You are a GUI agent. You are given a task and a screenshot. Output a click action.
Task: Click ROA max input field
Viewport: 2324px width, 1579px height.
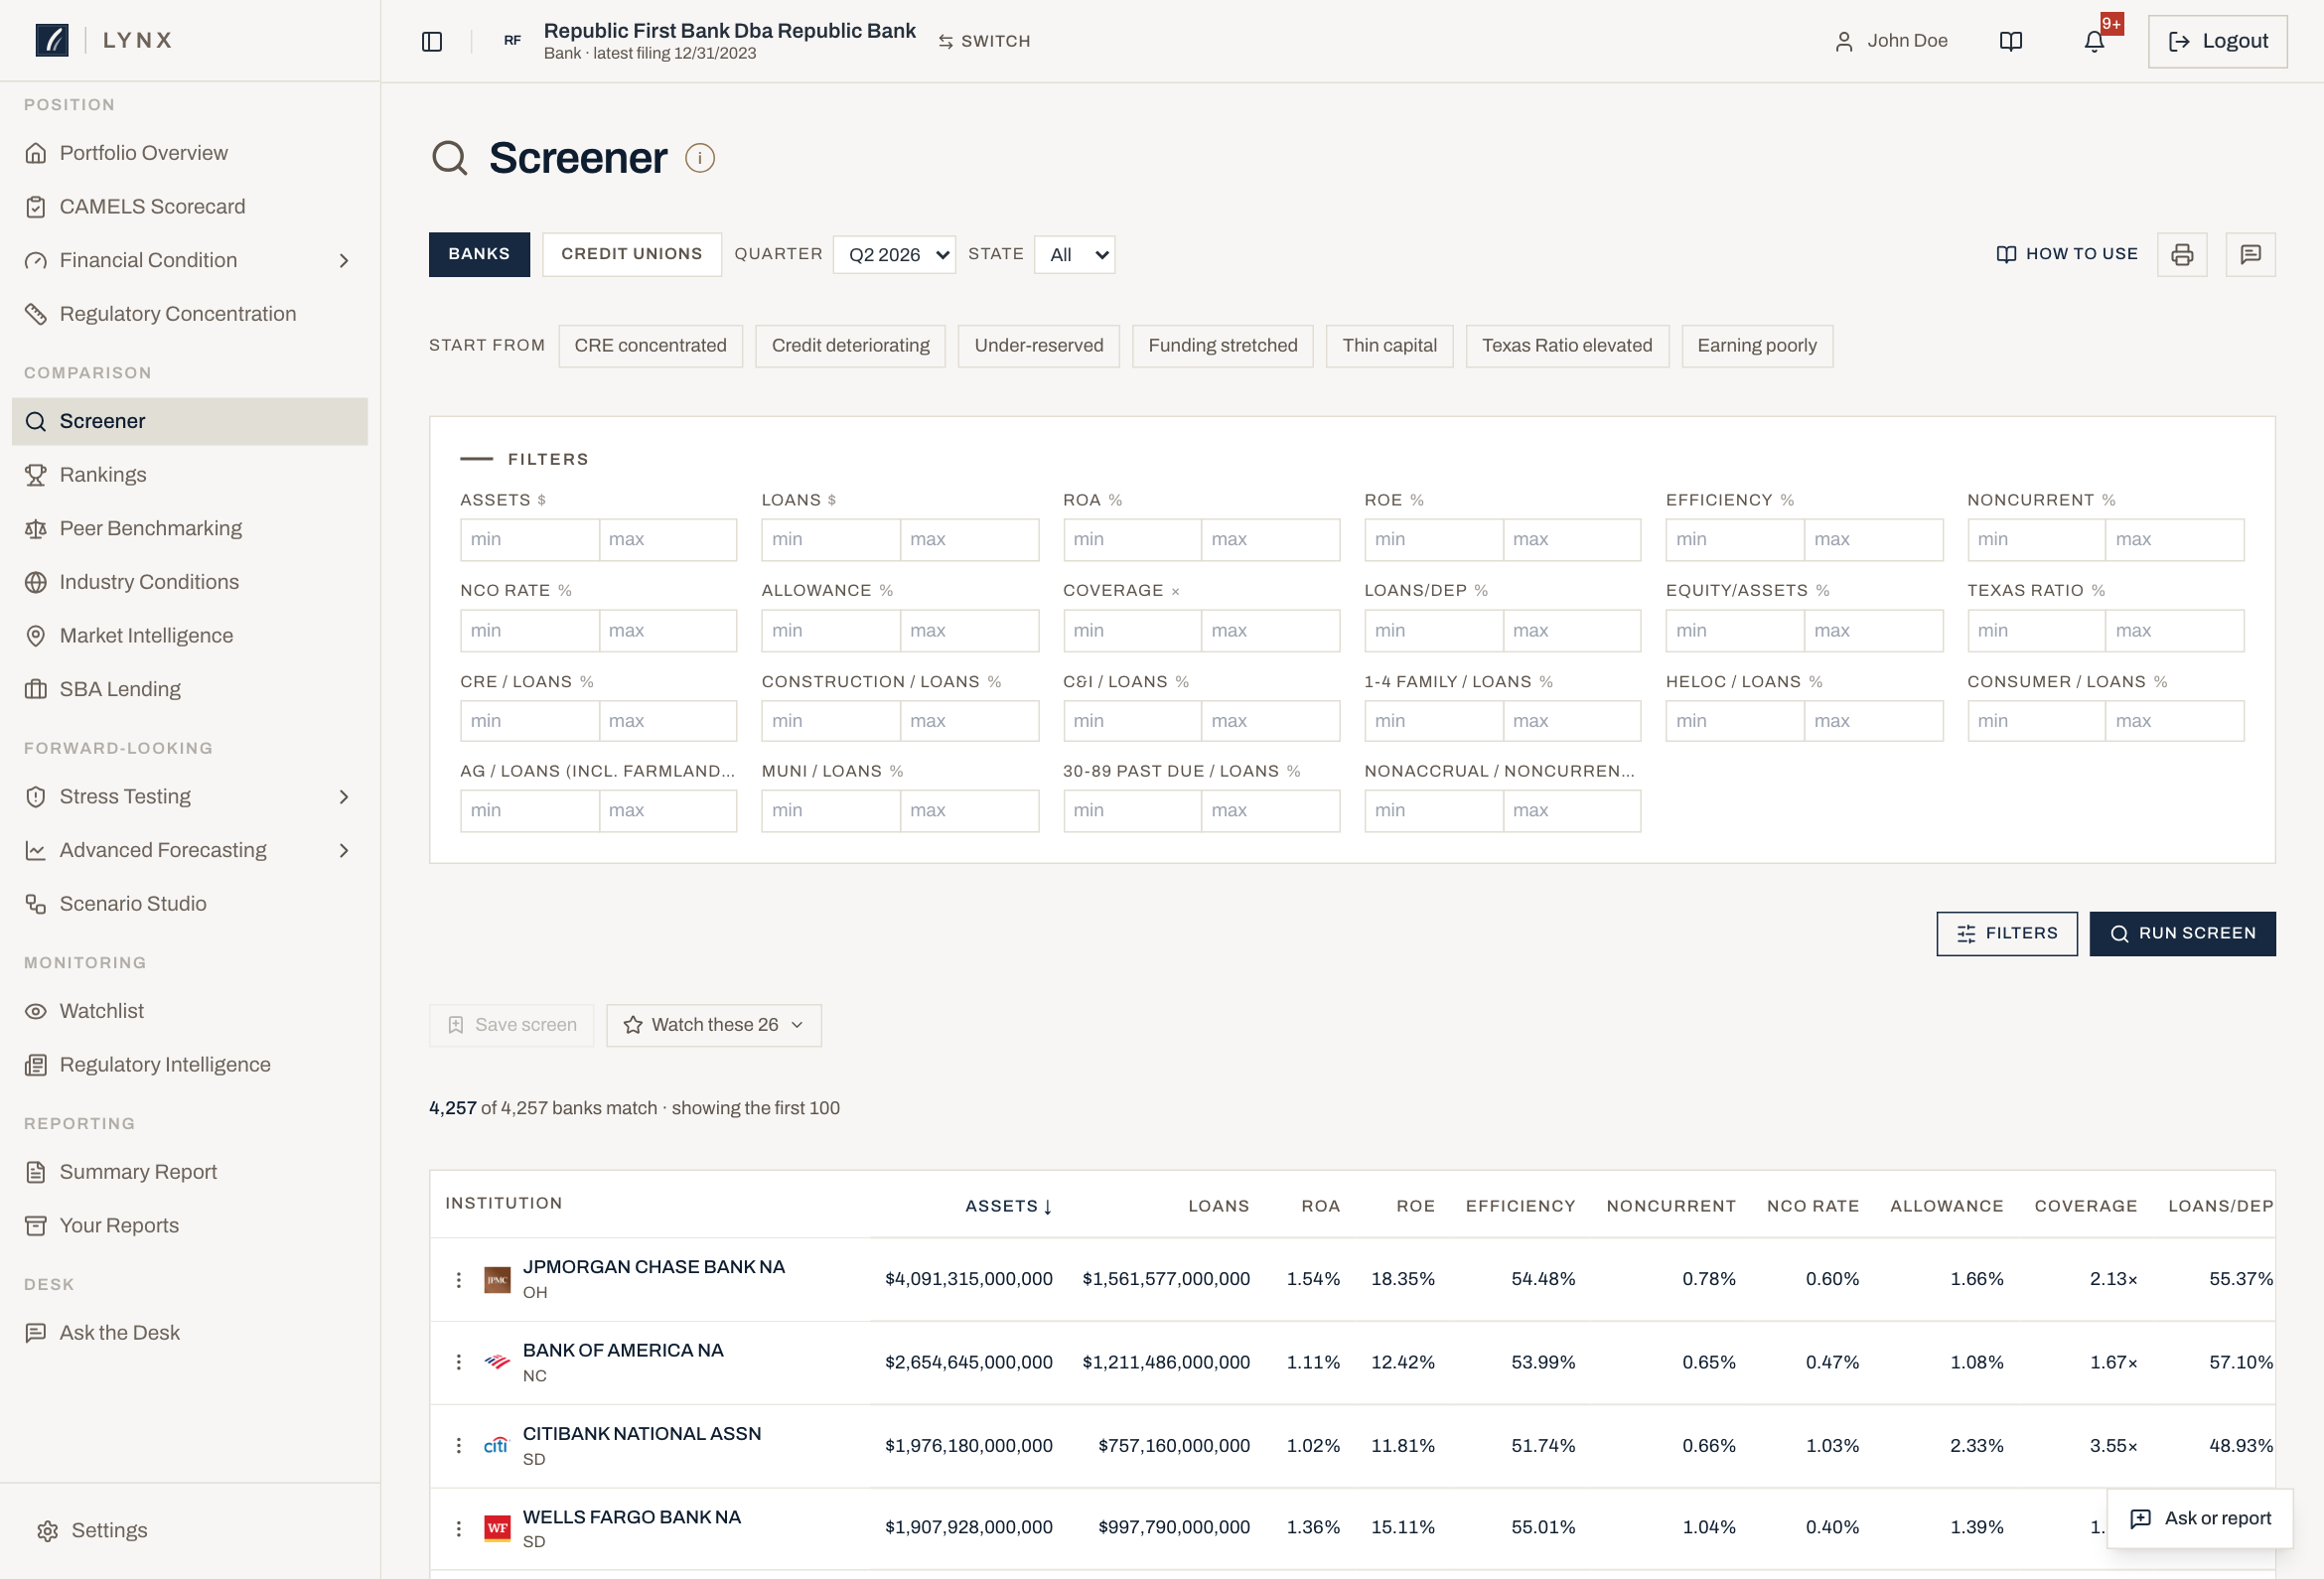pyautogui.click(x=1270, y=539)
